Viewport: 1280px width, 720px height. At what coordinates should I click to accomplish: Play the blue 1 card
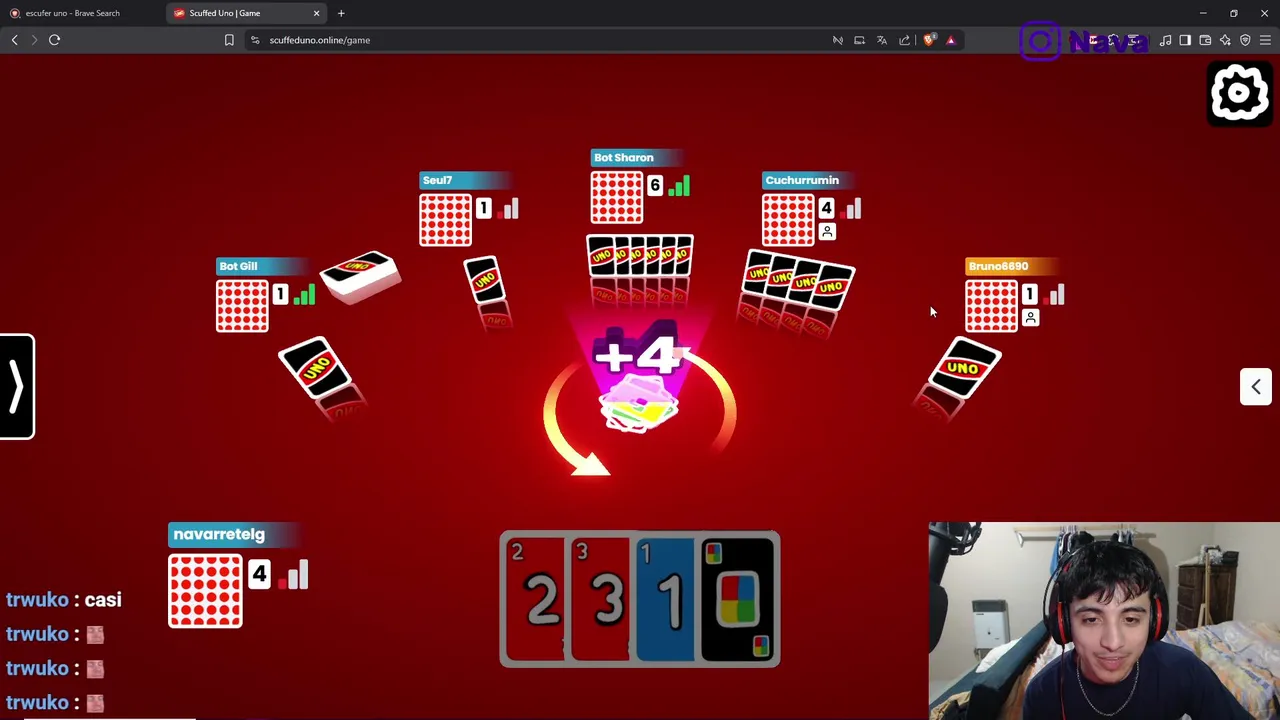coord(666,599)
